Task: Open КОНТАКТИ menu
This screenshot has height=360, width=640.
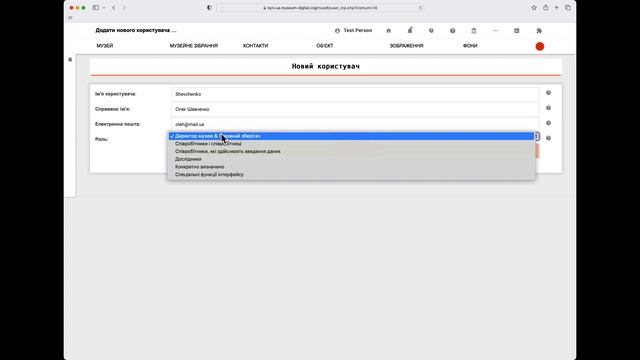Action: pyautogui.click(x=256, y=46)
